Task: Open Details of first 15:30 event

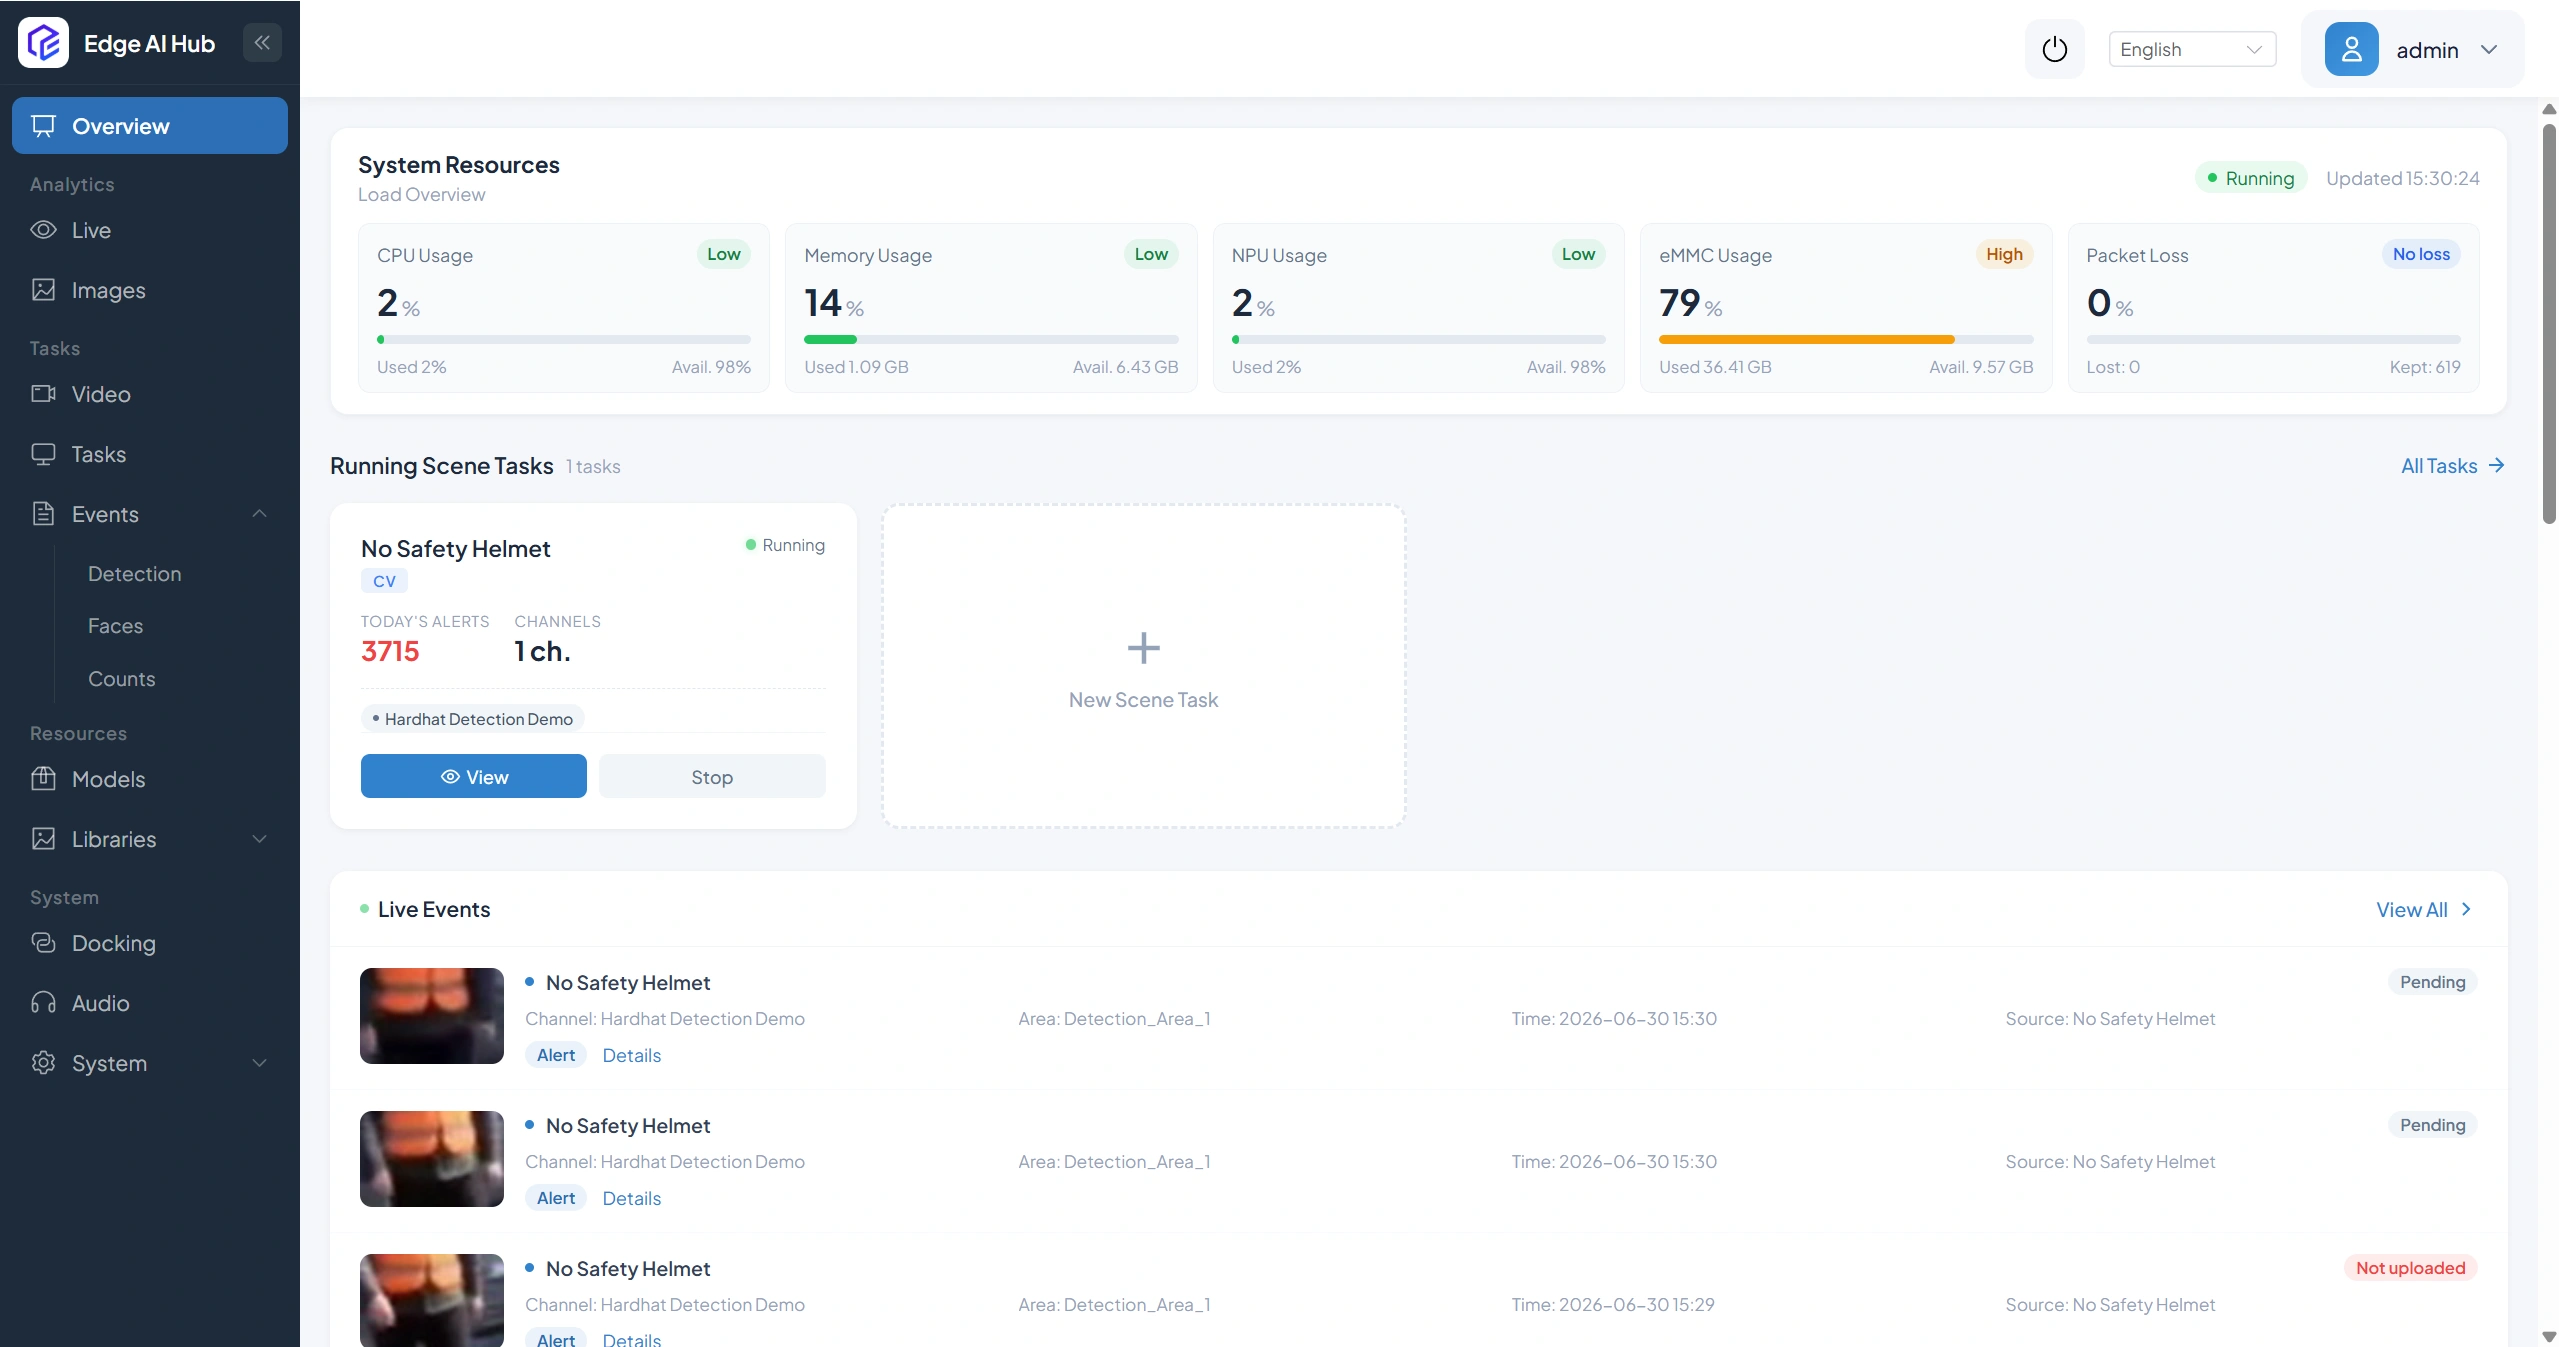Action: [631, 1055]
